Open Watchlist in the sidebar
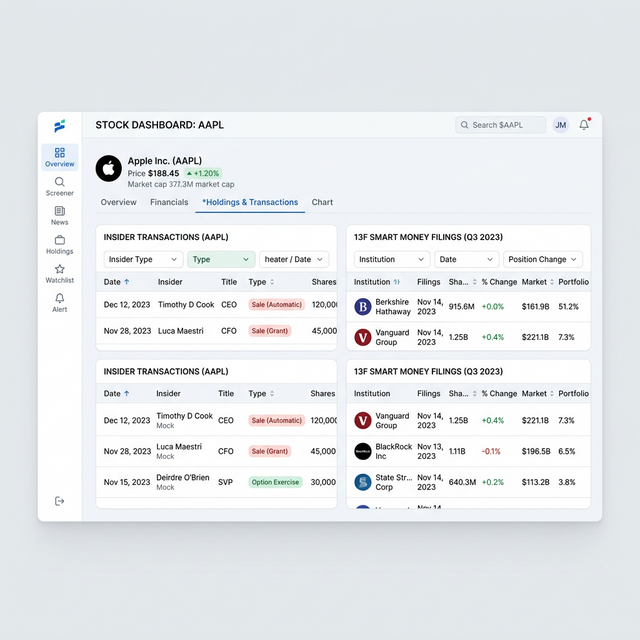640x640 pixels. (60, 274)
